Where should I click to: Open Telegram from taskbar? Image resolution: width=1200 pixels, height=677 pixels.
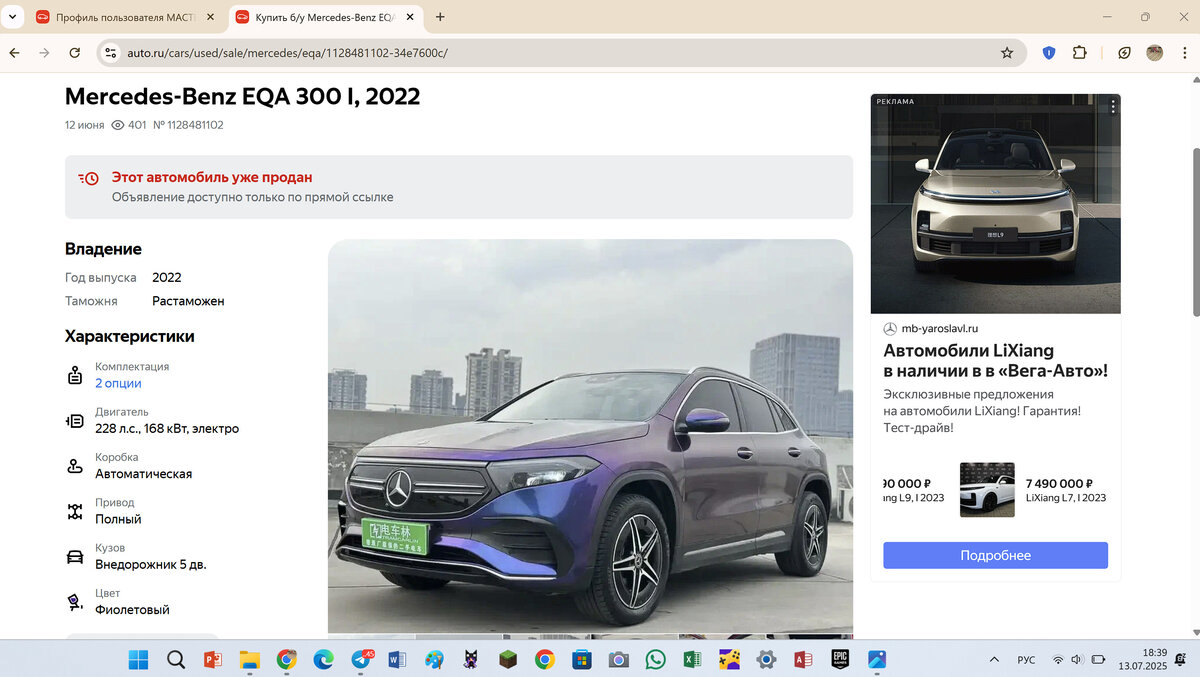[x=360, y=659]
